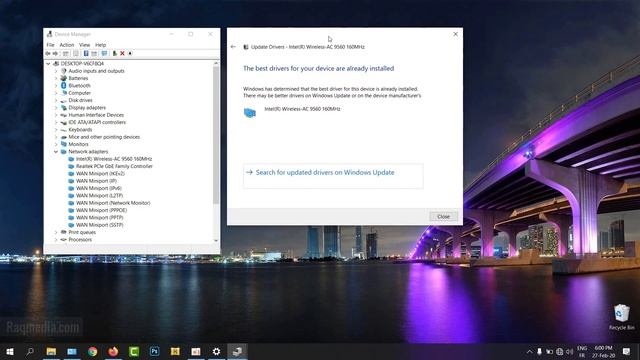Viewport: 640px width, 360px height.
Task: Open Settings gear from the taskbar
Action: click(x=216, y=351)
